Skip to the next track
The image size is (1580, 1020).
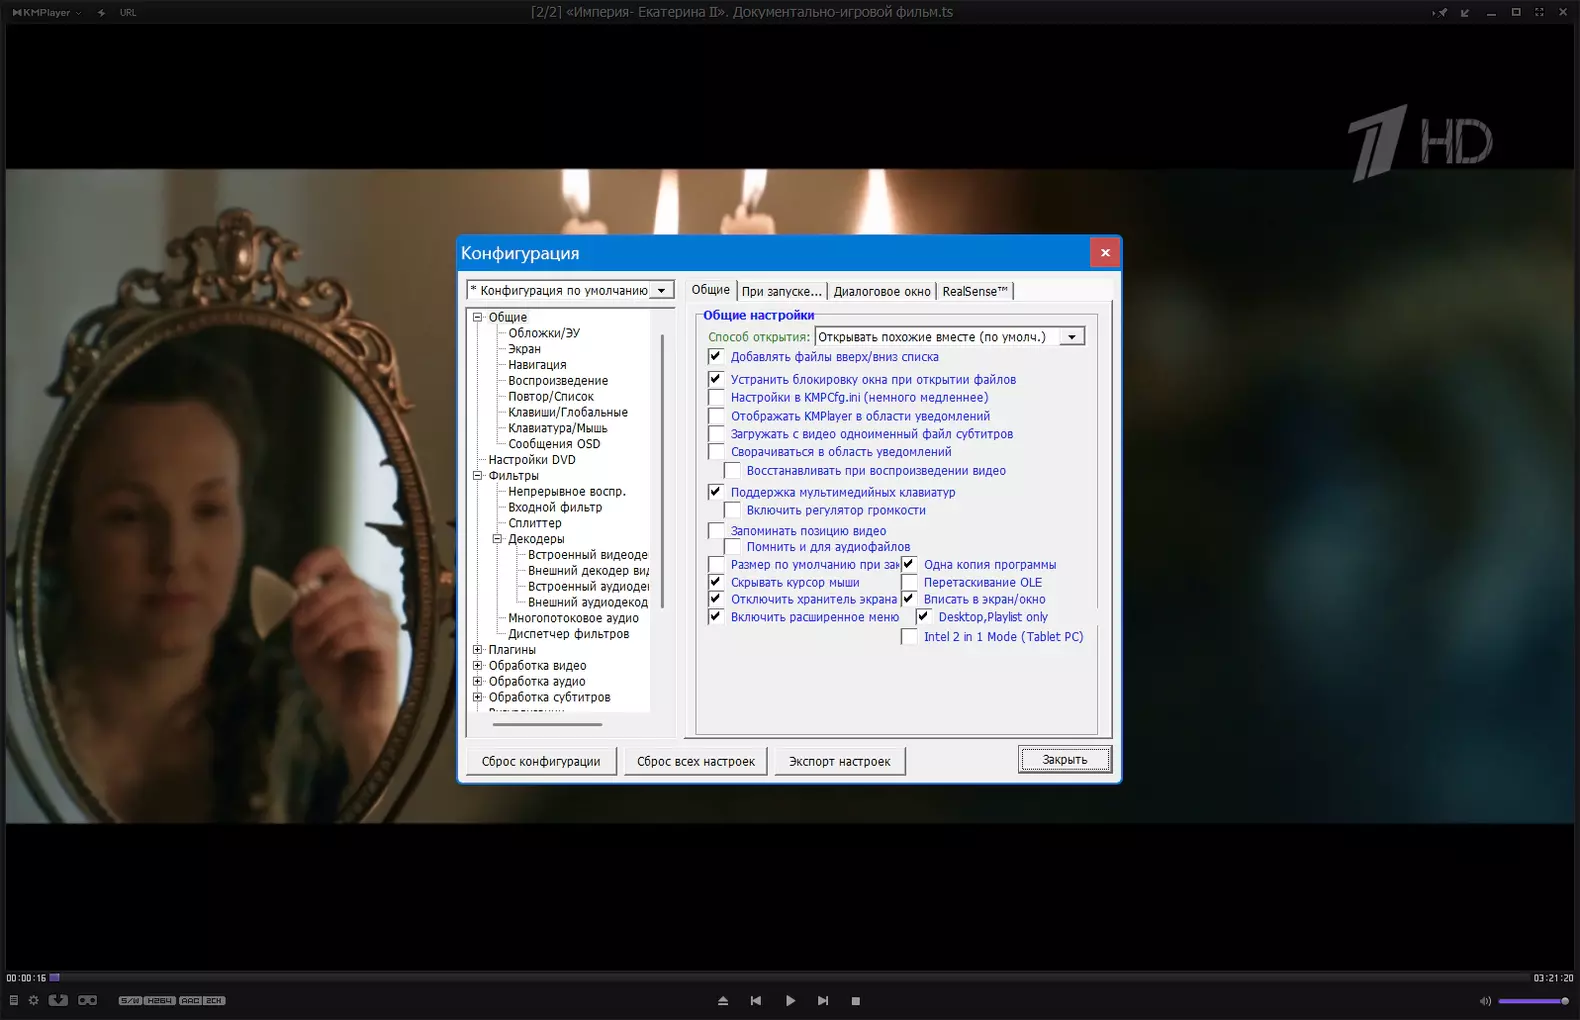tap(823, 1000)
